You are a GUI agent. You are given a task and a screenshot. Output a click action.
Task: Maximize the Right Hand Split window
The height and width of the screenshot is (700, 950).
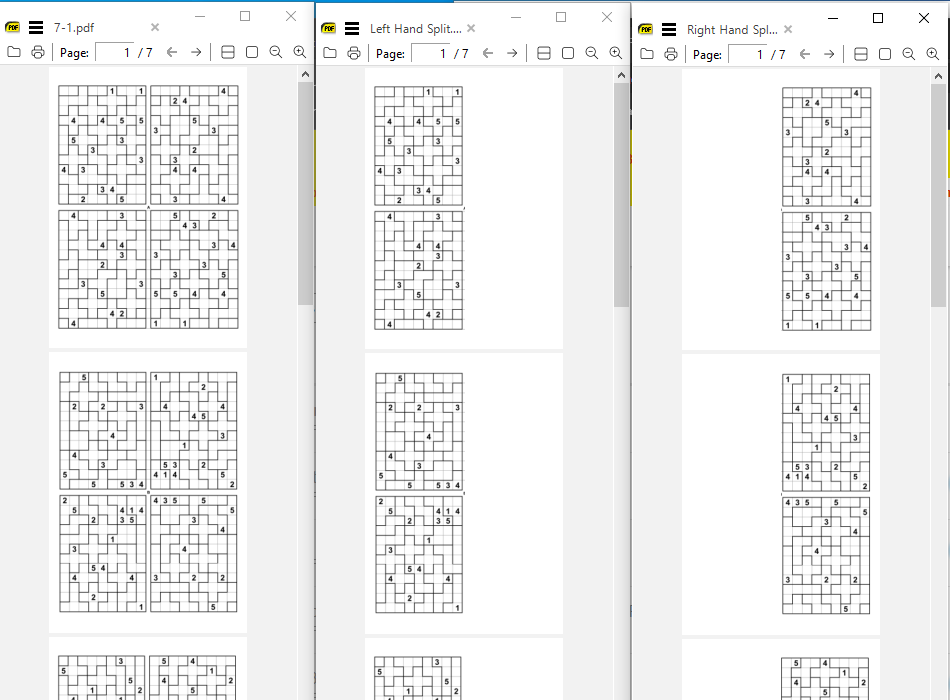point(878,18)
